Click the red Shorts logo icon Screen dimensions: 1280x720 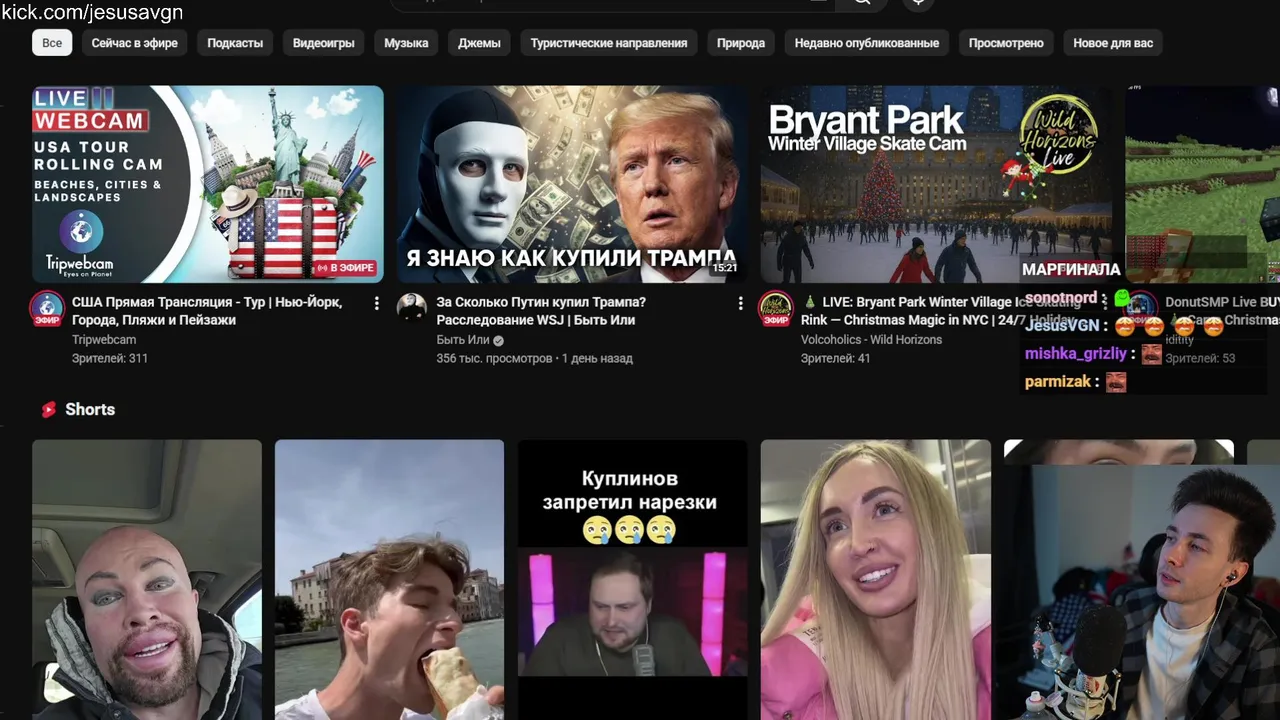[x=48, y=409]
